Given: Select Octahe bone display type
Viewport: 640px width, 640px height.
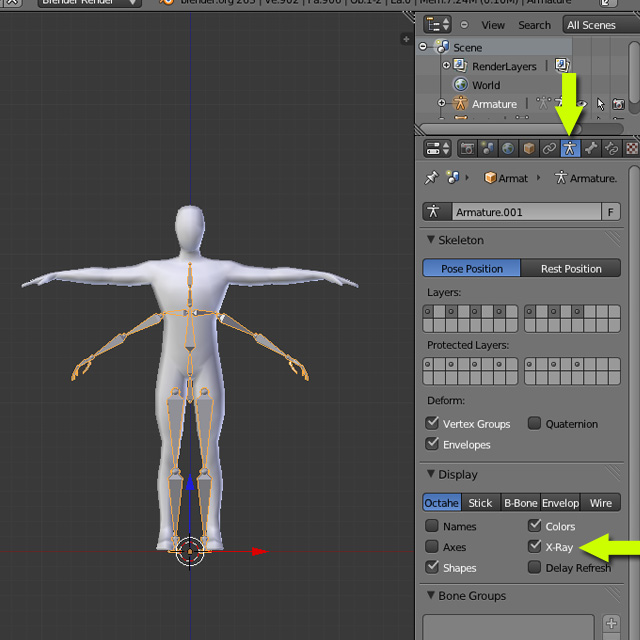Looking at the screenshot, I should (x=442, y=503).
